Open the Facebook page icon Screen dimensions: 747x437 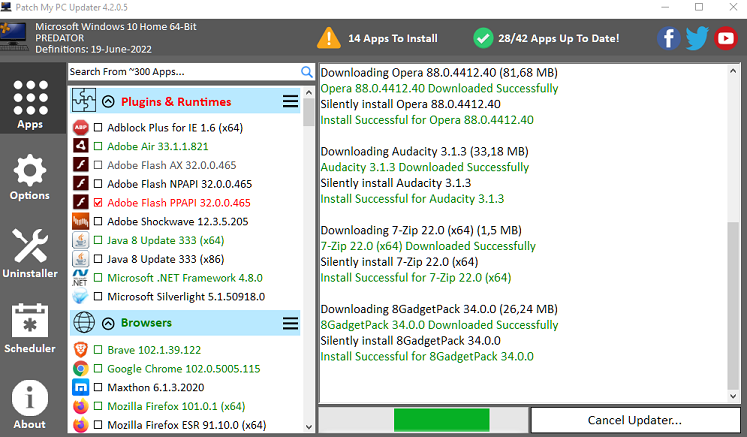[x=668, y=38]
